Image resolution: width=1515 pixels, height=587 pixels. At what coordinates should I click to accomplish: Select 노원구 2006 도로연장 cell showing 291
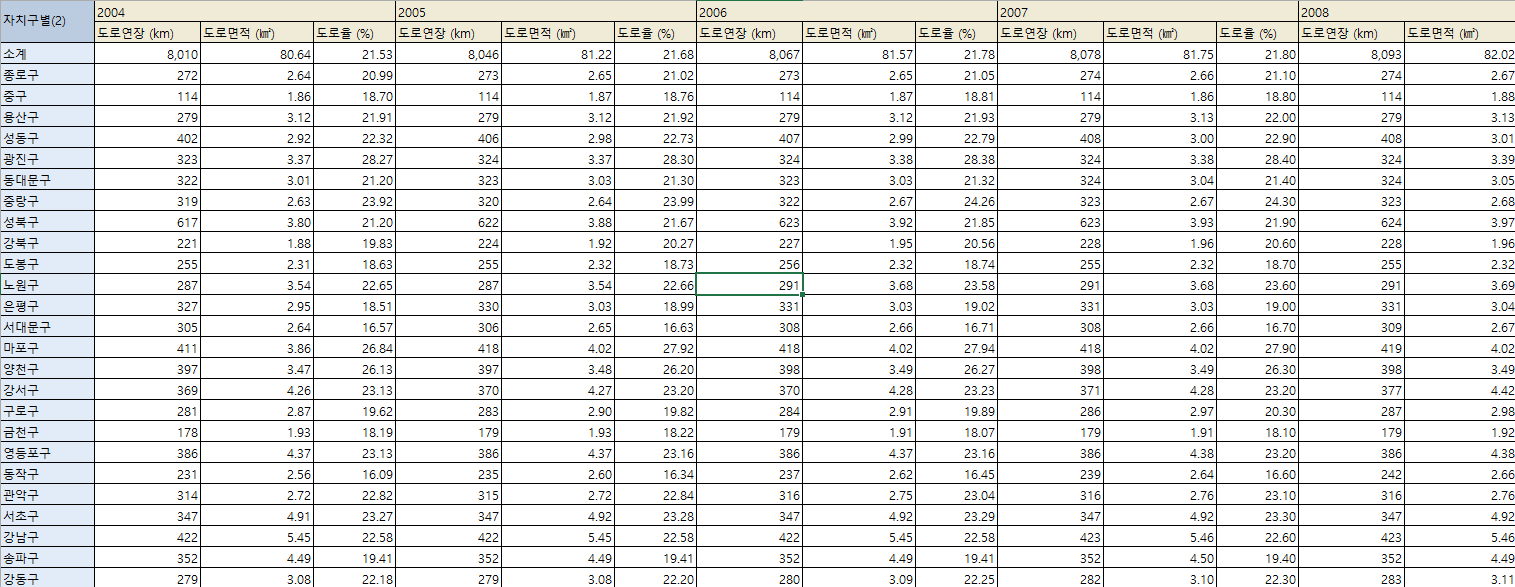pos(750,285)
